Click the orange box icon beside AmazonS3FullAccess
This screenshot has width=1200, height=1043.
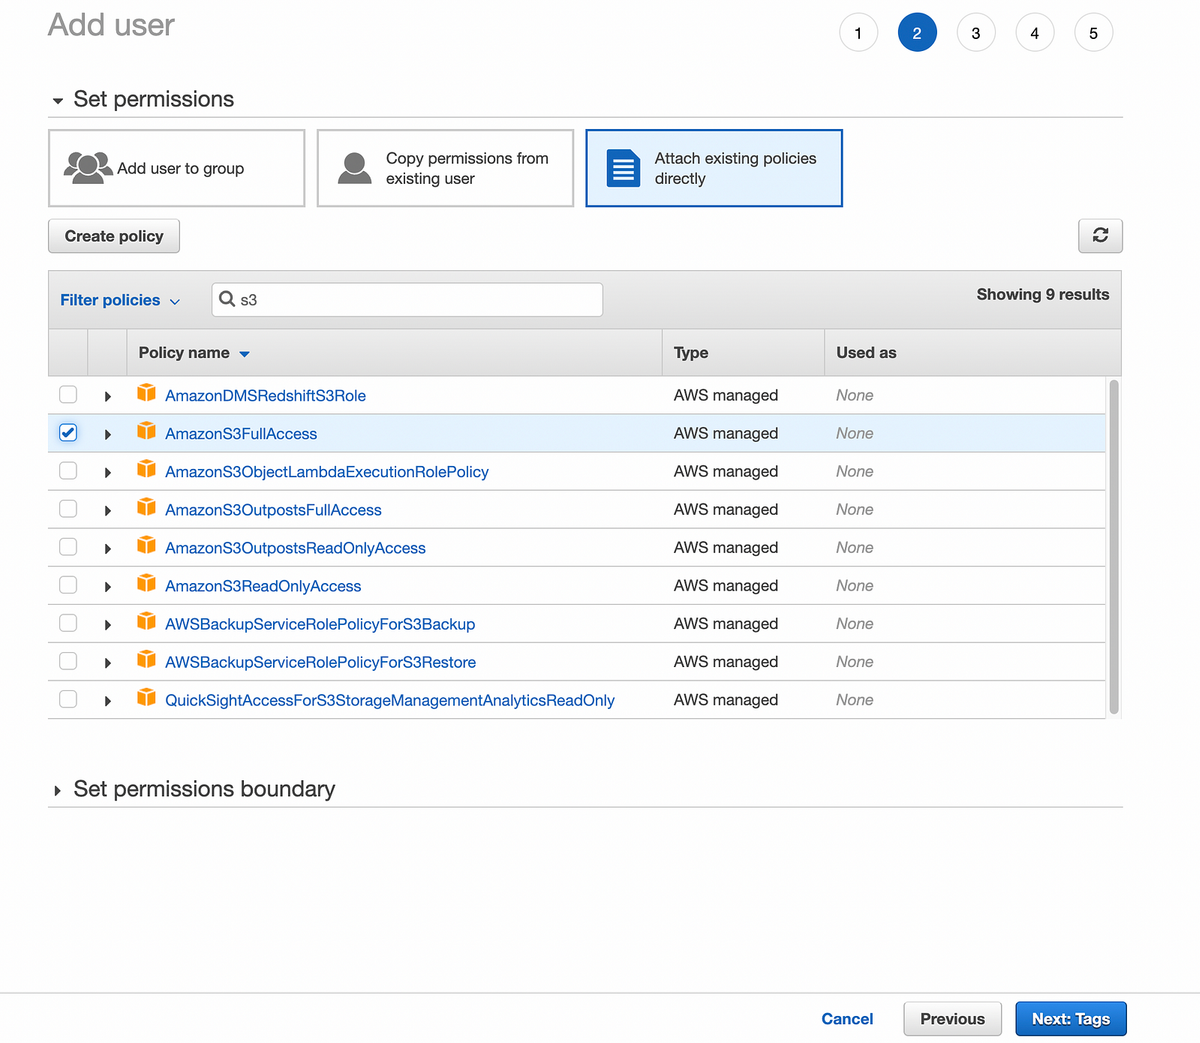146,430
